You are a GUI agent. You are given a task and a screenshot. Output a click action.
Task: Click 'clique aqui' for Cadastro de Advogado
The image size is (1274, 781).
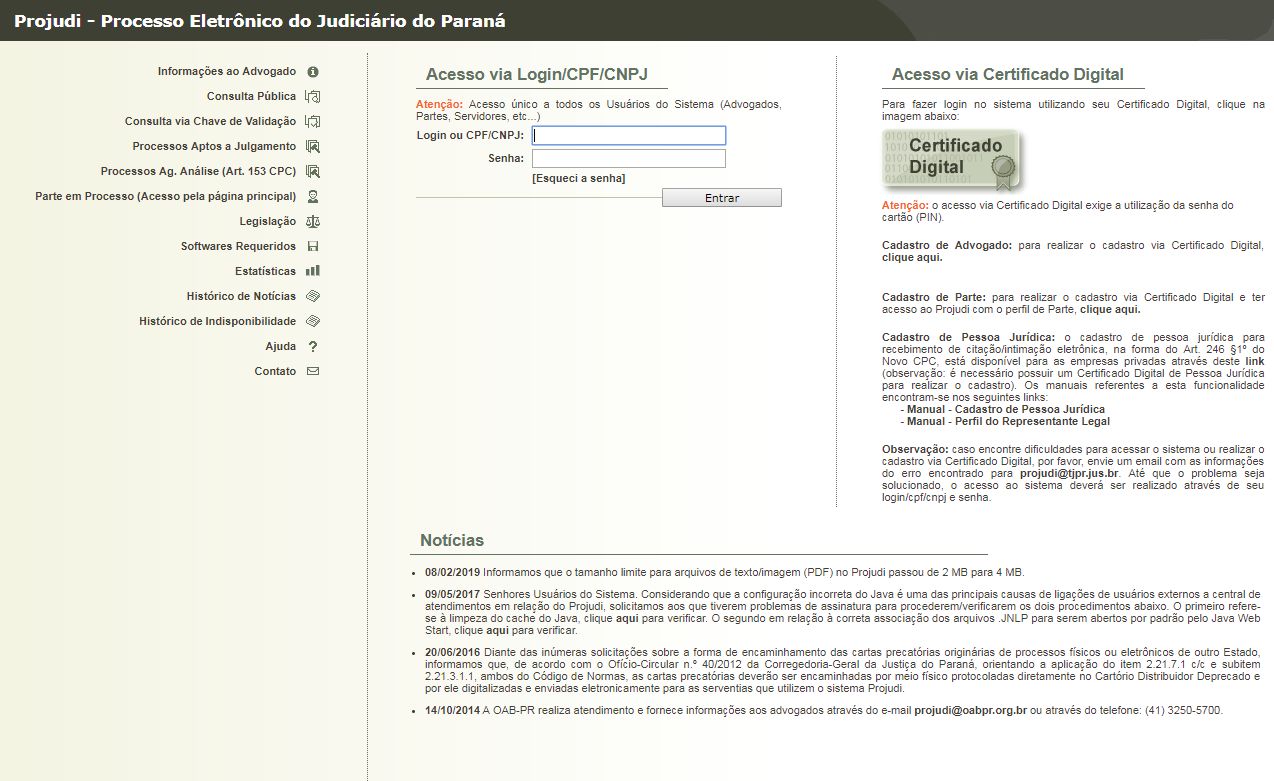912,258
